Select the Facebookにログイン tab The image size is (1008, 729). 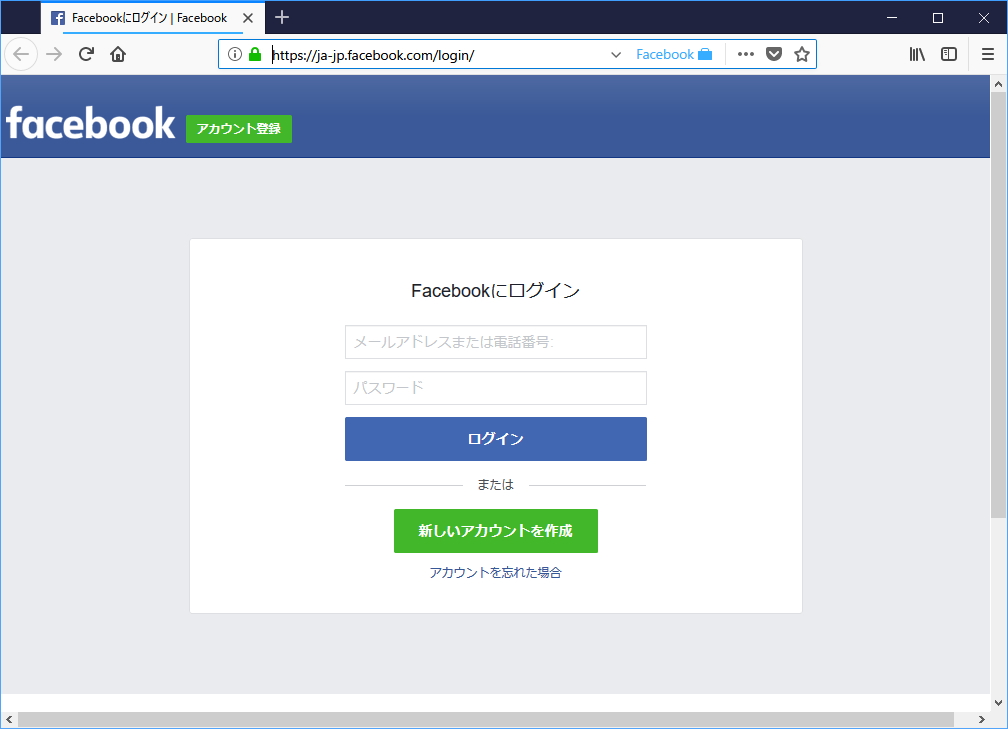click(x=140, y=17)
